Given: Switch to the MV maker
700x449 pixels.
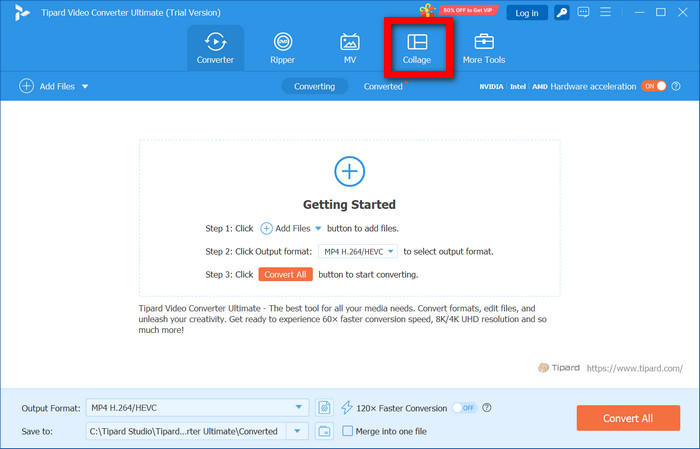Looking at the screenshot, I should coord(350,48).
